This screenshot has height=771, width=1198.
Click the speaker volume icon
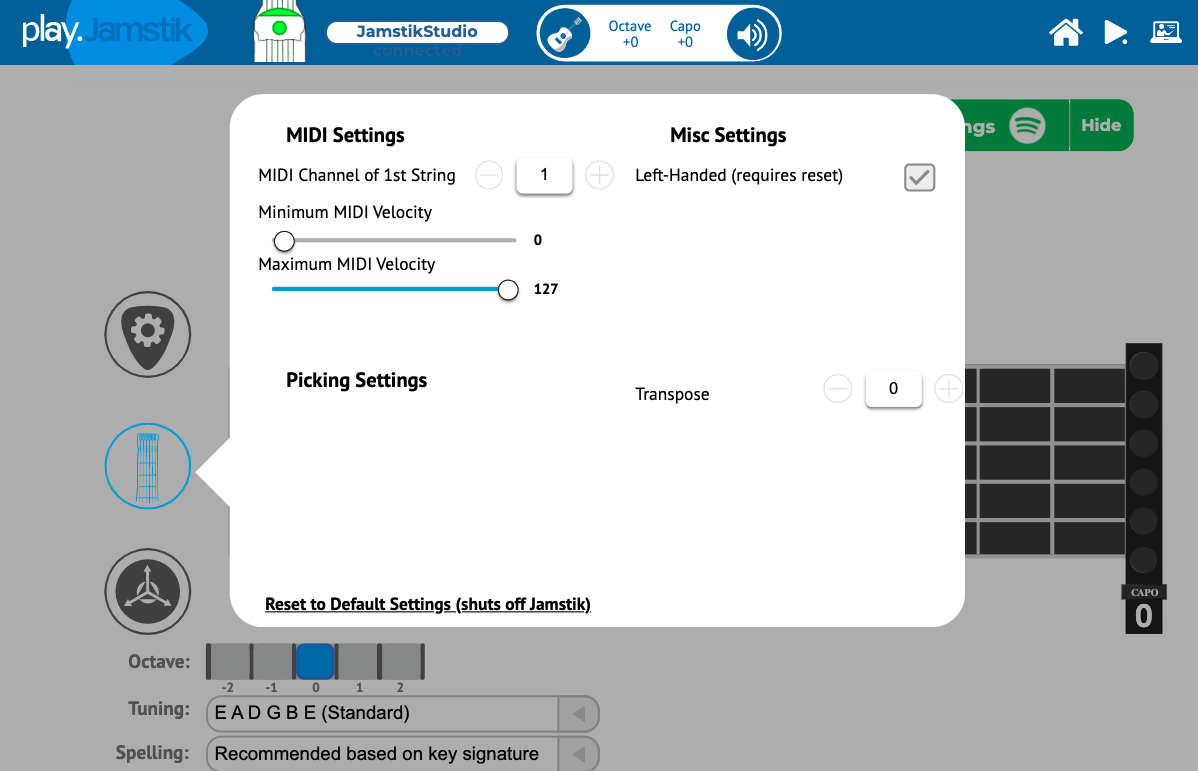click(x=752, y=36)
